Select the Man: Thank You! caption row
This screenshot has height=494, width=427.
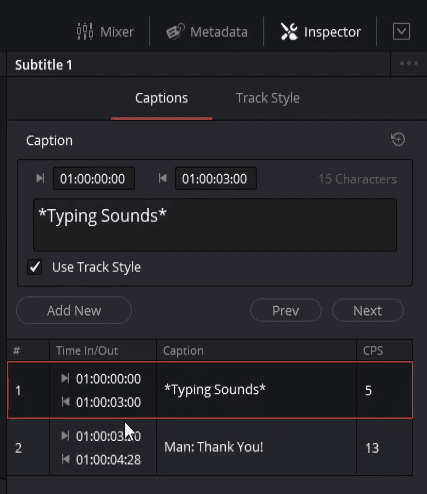210,447
